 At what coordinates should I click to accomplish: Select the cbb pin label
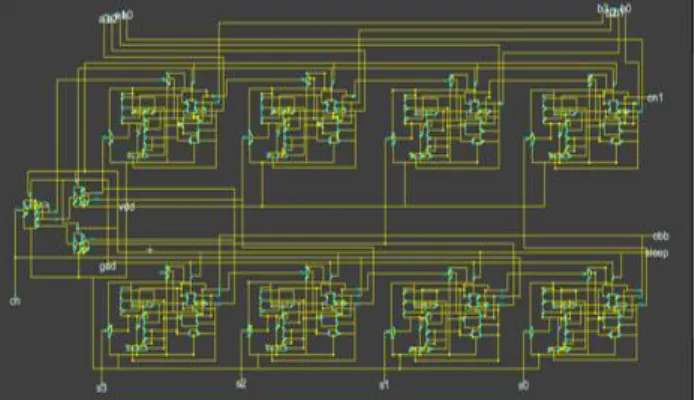(661, 236)
